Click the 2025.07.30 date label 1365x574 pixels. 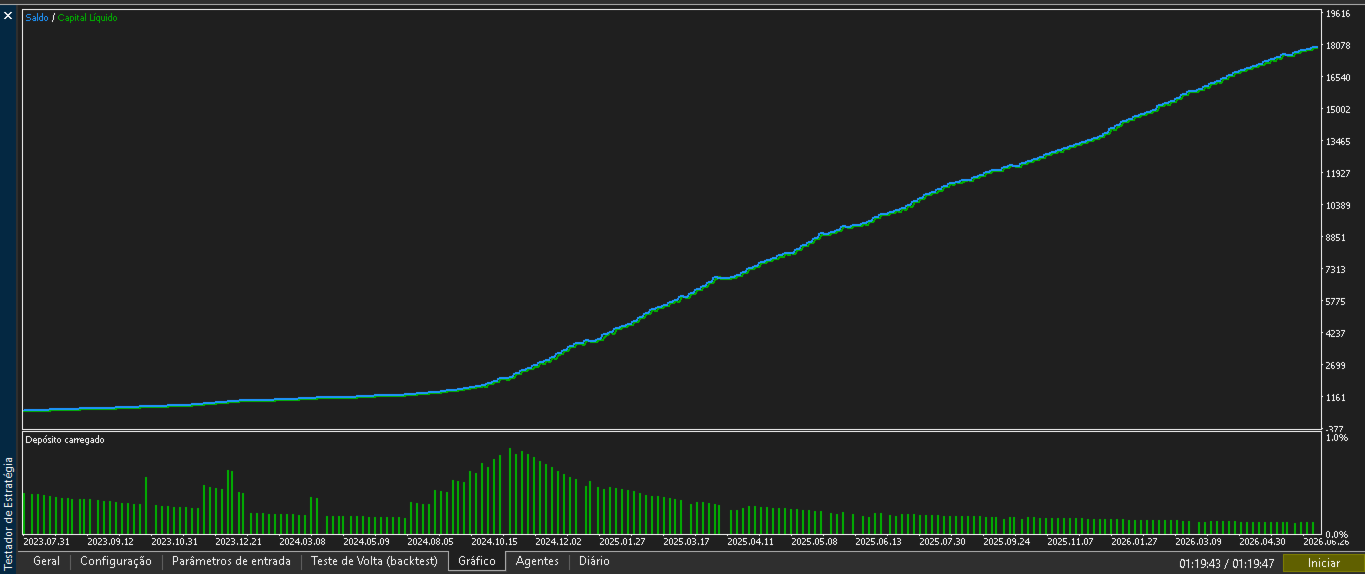tap(942, 542)
